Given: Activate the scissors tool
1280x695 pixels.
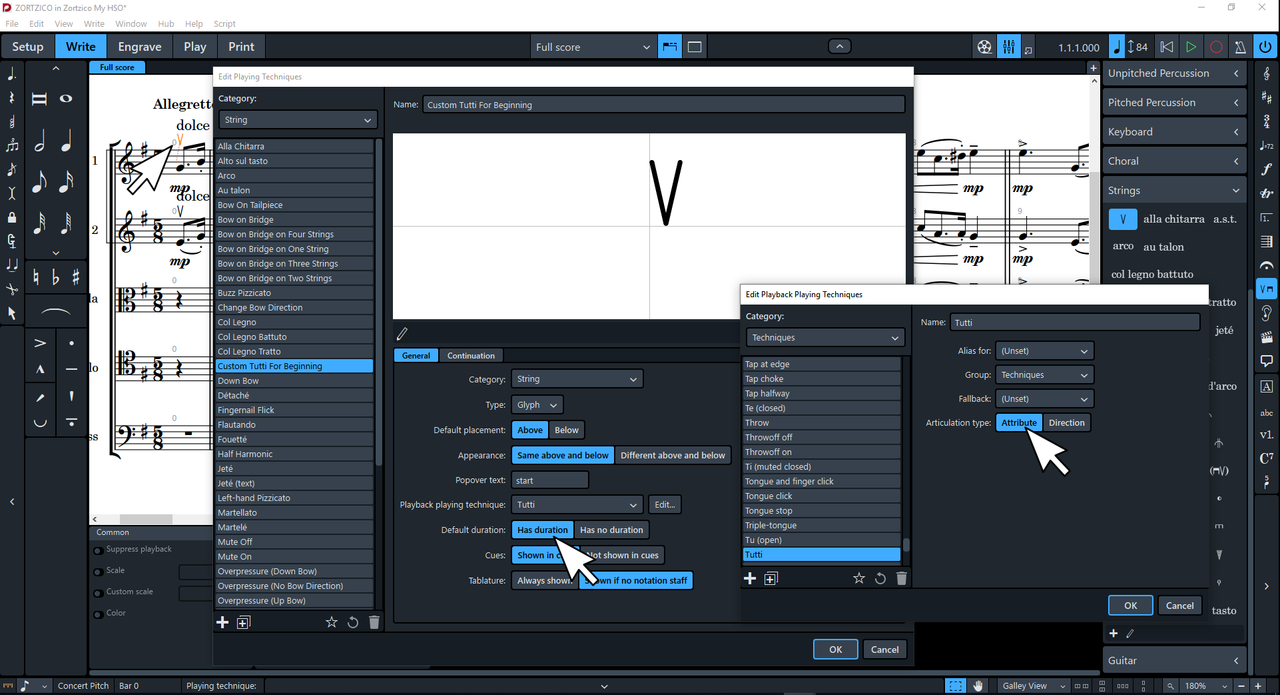Looking at the screenshot, I should (x=11, y=289).
